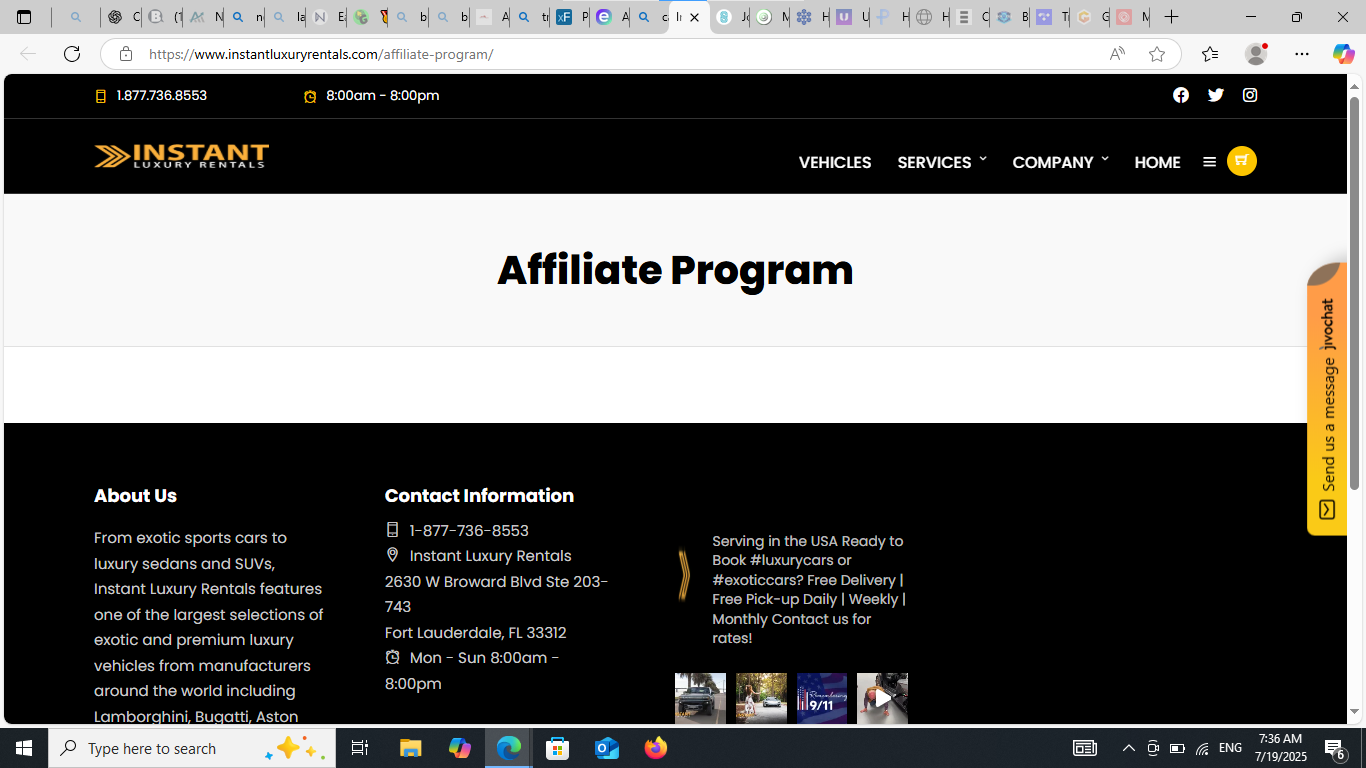1366x768 pixels.
Task: Click the page vertical scrollbar thumb
Action: (x=1355, y=292)
